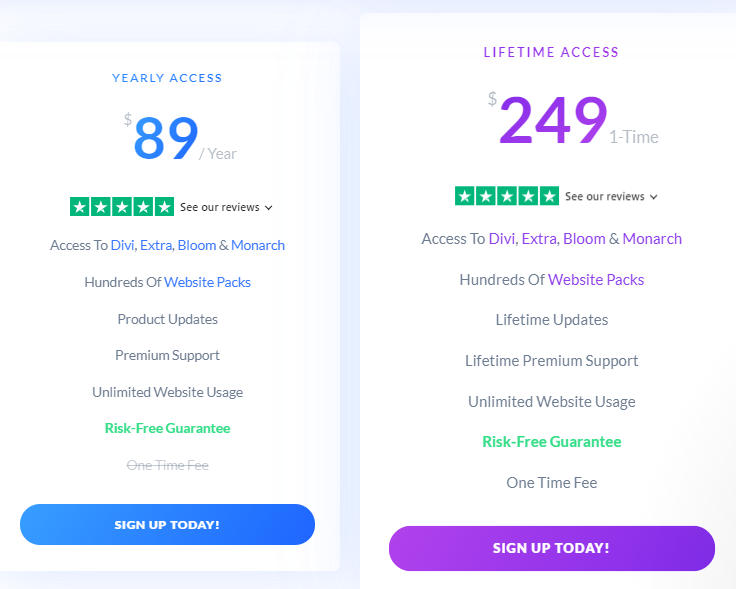Click Risk-Free Guarantee in the Yearly plan
This screenshot has height=589, width=736.
(168, 428)
